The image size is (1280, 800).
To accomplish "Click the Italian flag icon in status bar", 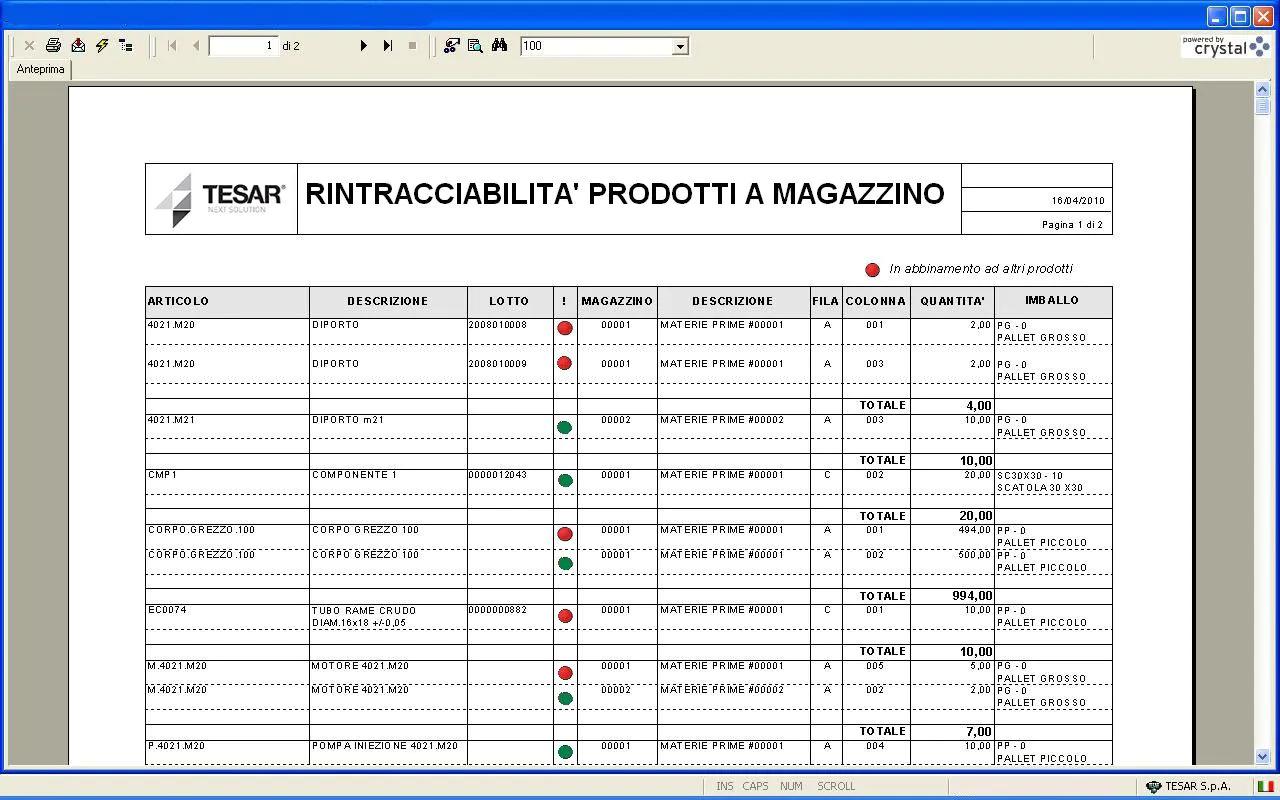I will 1265,786.
